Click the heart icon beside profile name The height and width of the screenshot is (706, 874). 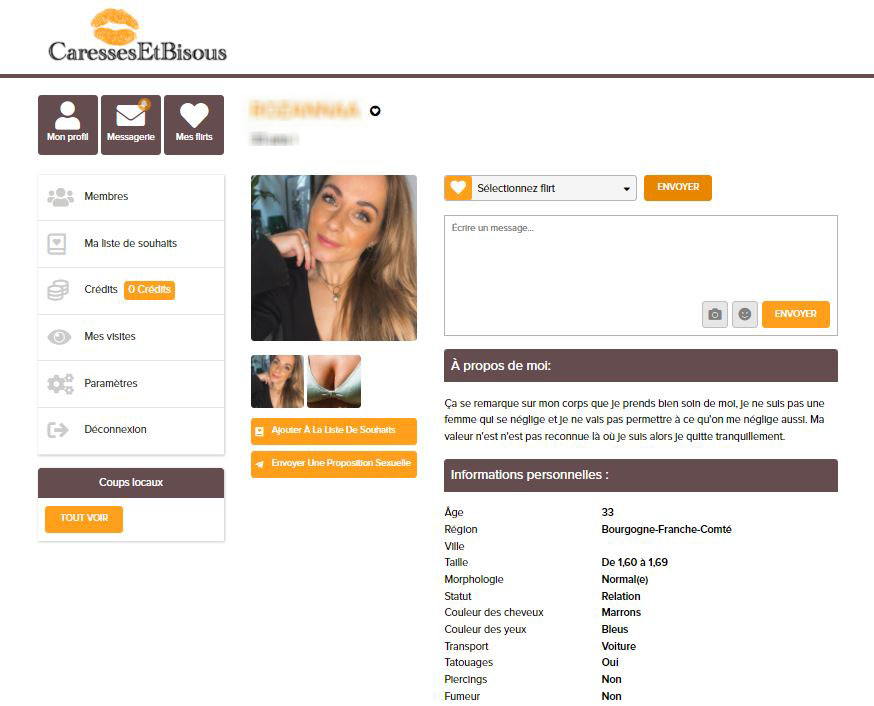[375, 111]
